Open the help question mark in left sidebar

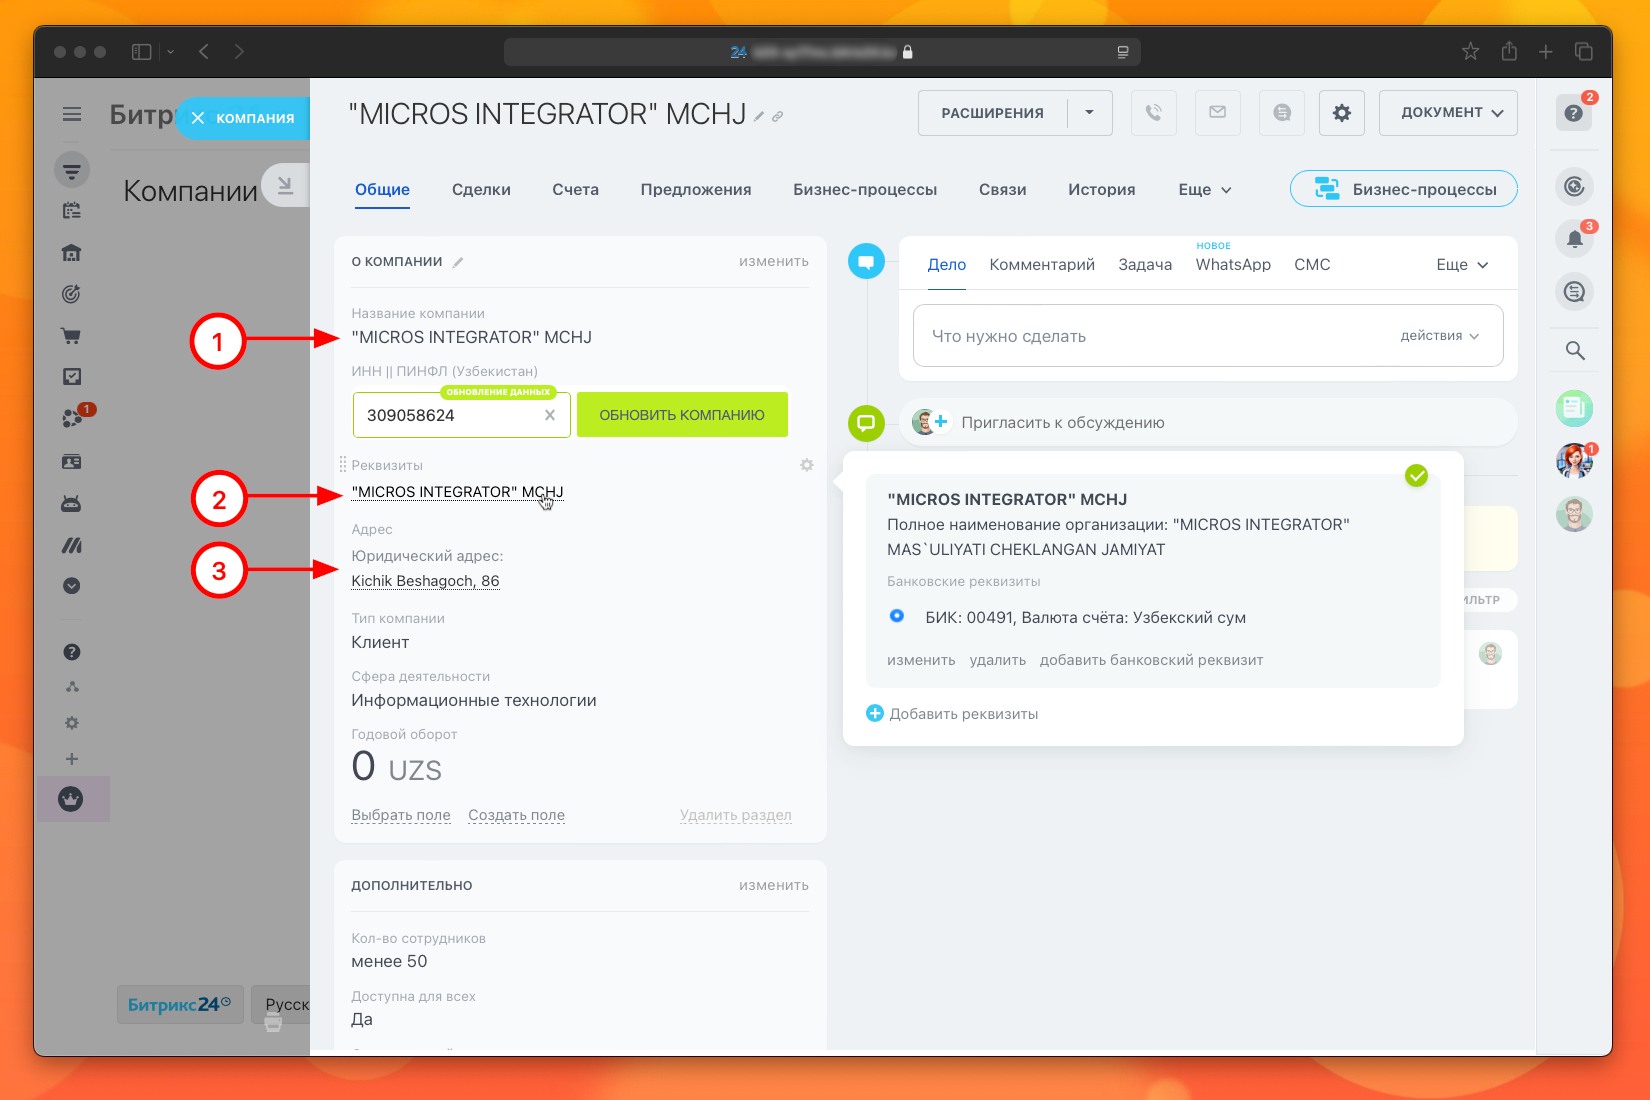point(72,652)
